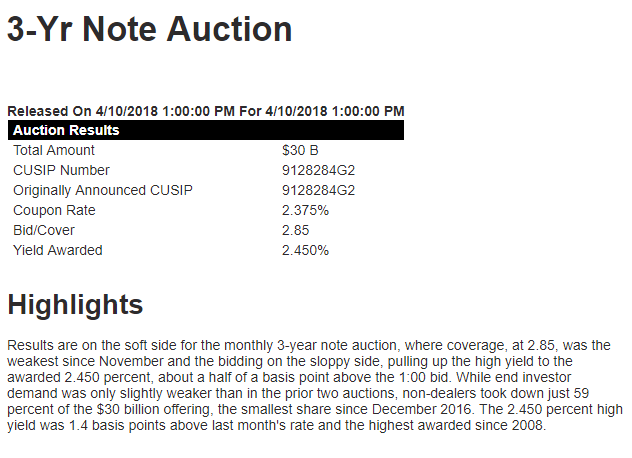
Task: Click the Yield Awarded label
Action: 58,250
